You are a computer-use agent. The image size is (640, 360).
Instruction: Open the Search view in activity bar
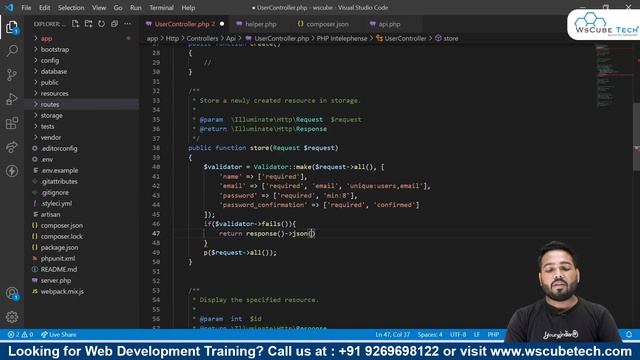tap(12, 51)
